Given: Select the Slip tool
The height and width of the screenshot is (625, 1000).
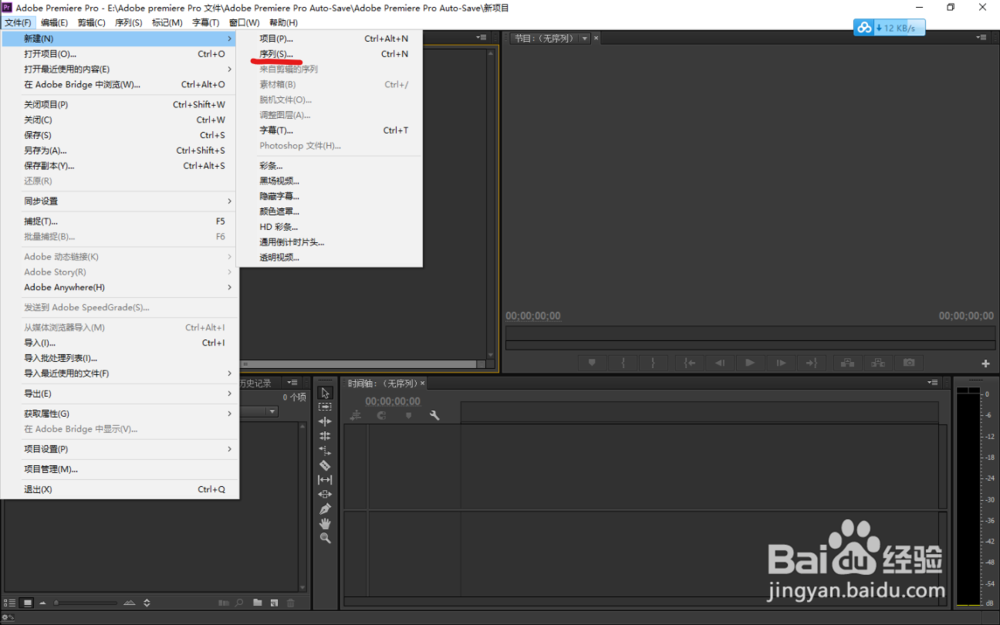Looking at the screenshot, I should click(x=325, y=480).
